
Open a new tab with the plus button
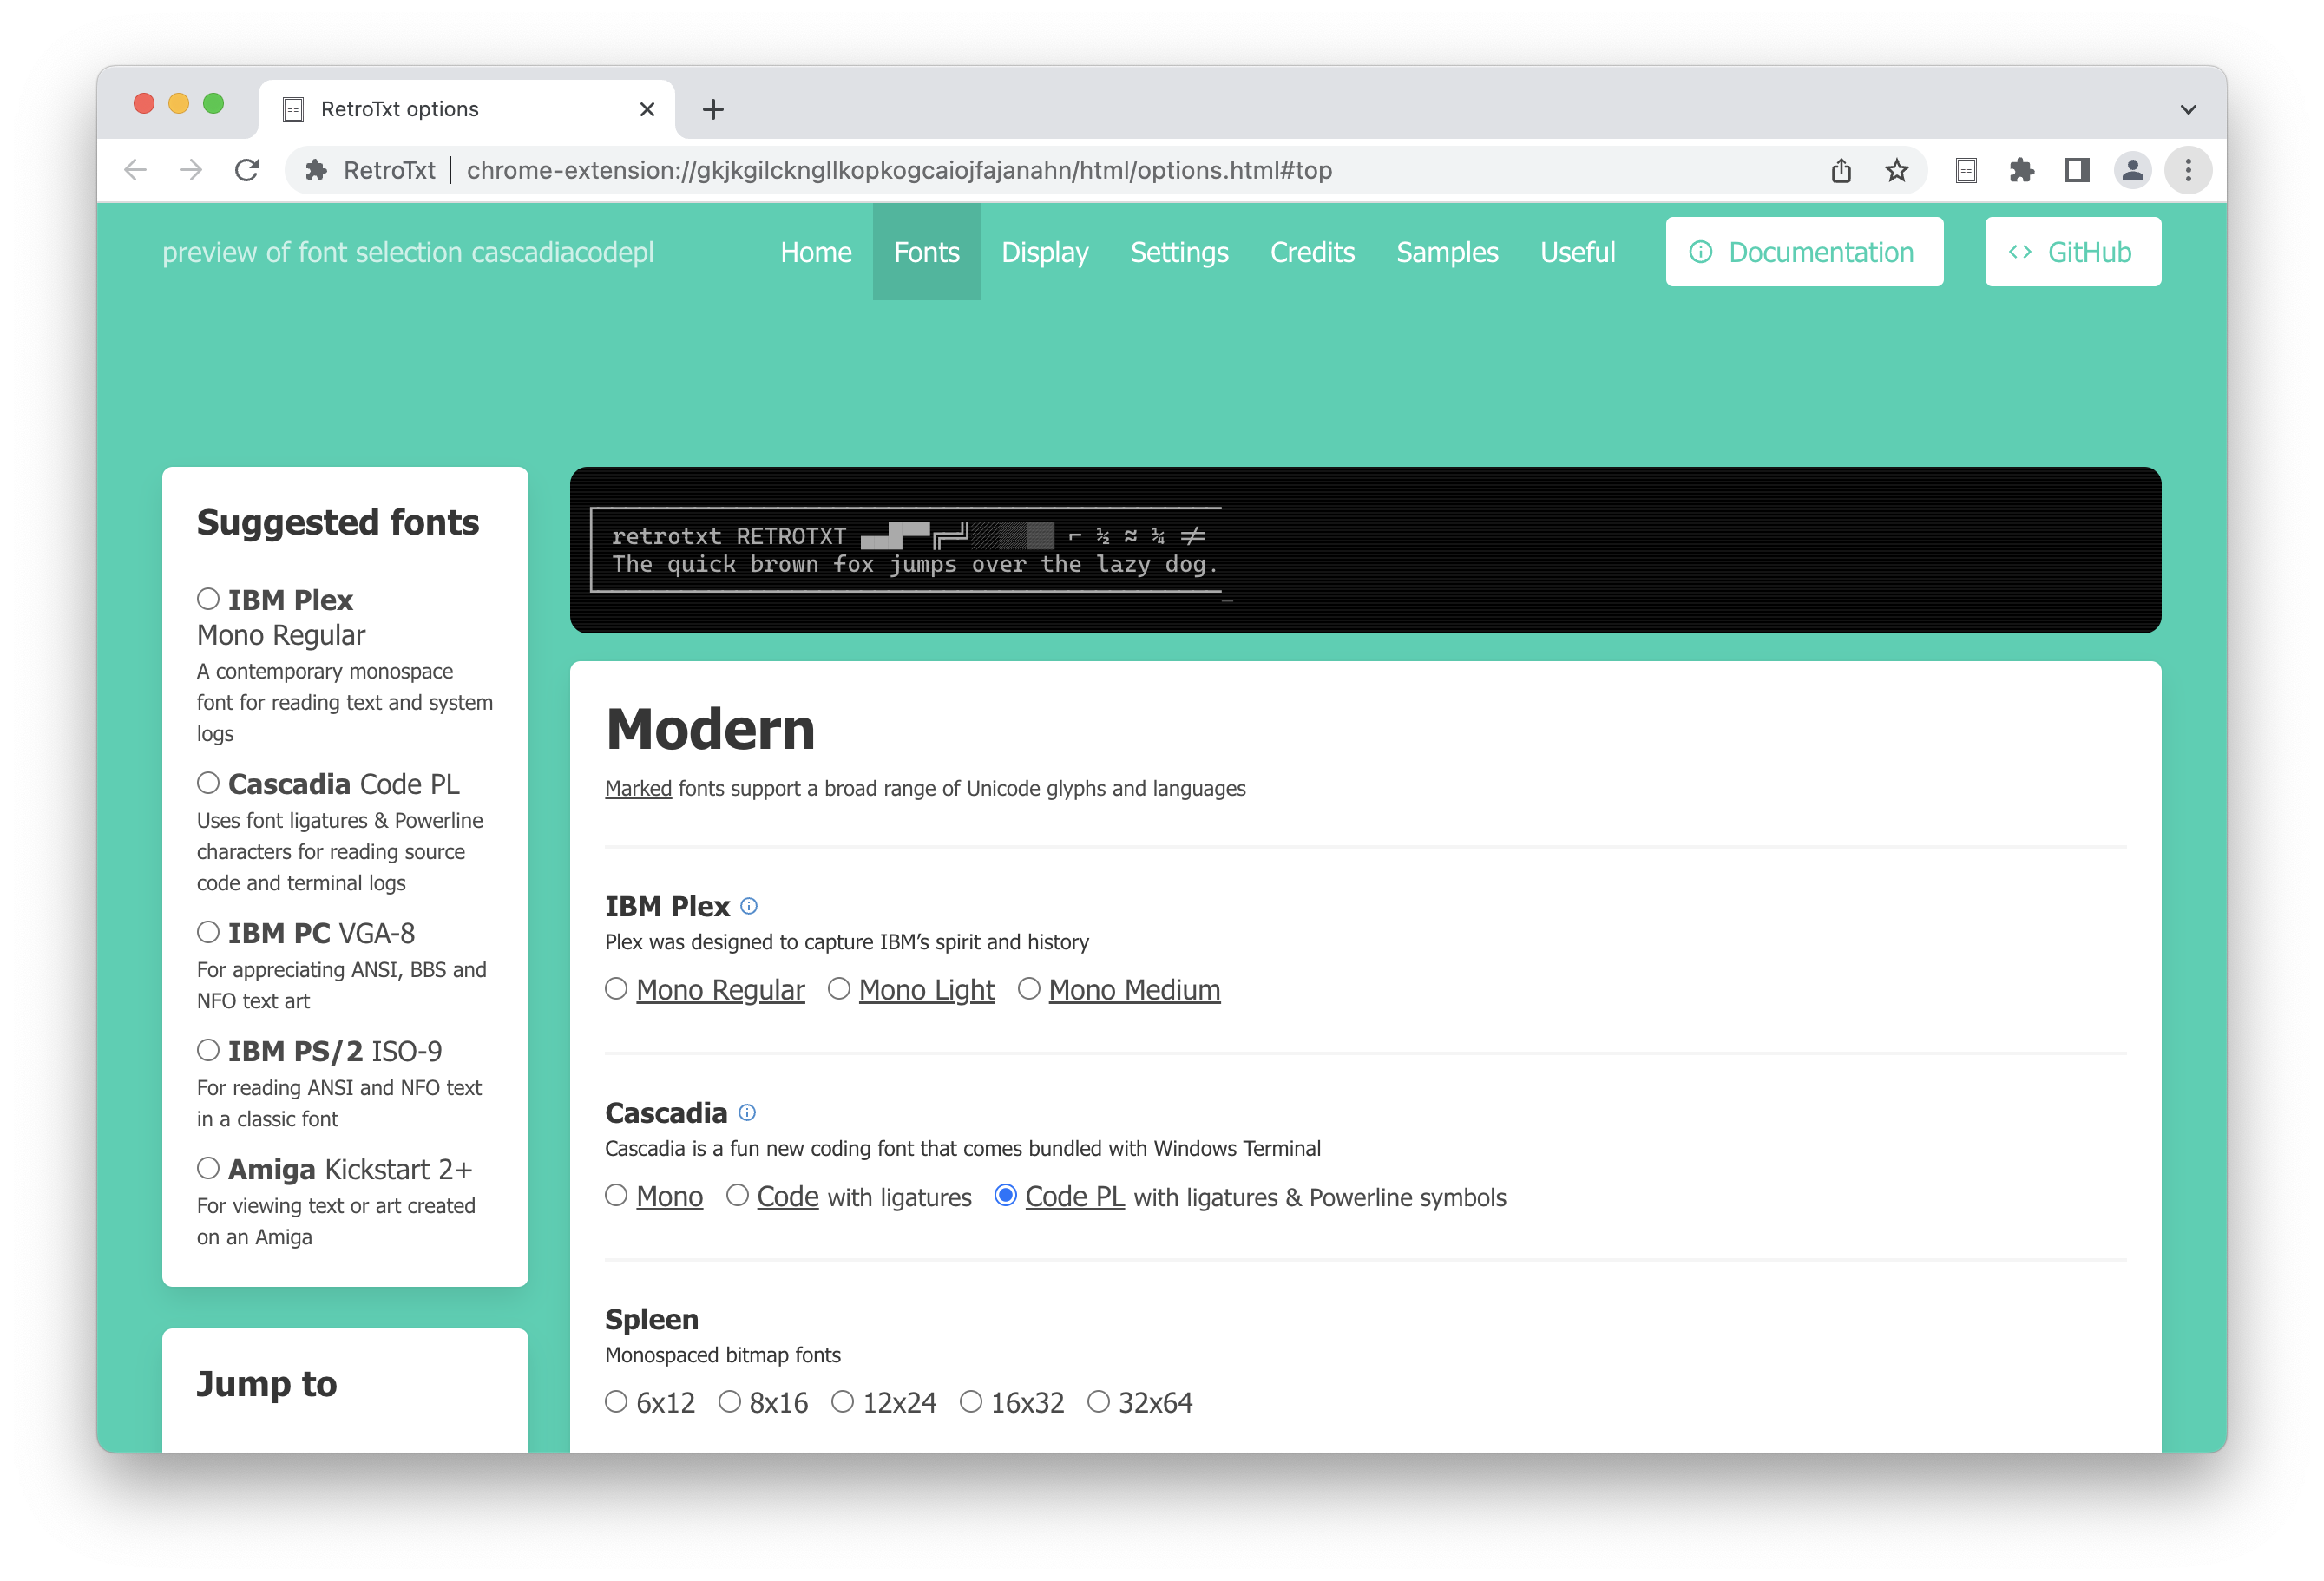click(713, 109)
